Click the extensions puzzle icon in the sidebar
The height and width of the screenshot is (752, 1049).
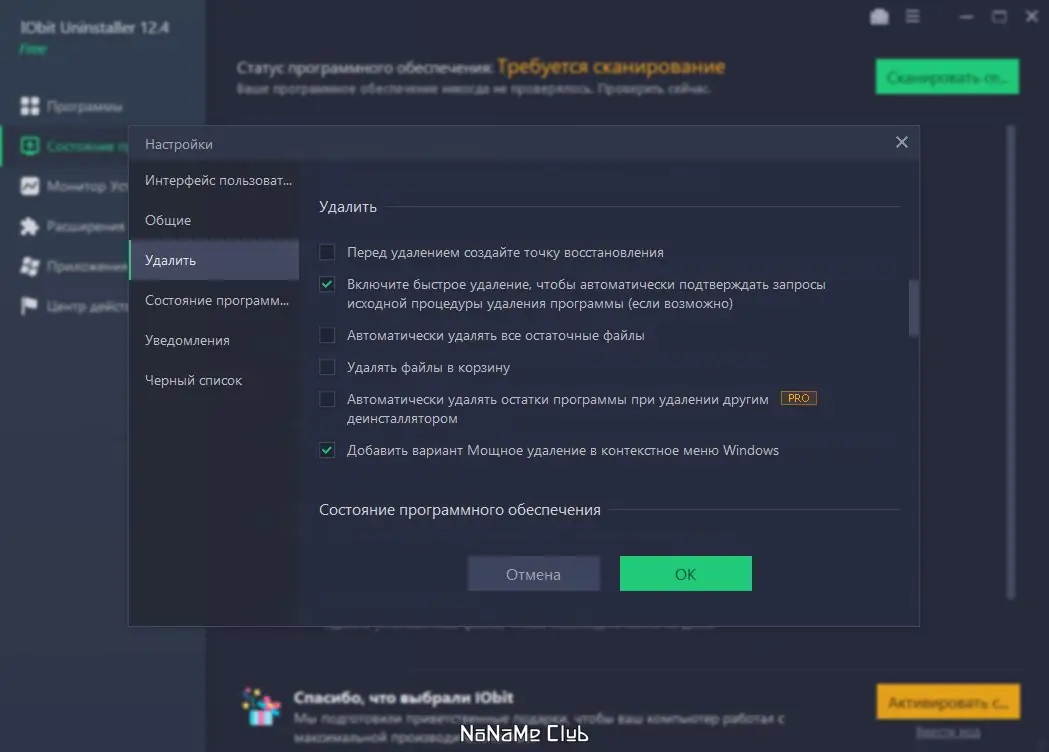pos(29,226)
